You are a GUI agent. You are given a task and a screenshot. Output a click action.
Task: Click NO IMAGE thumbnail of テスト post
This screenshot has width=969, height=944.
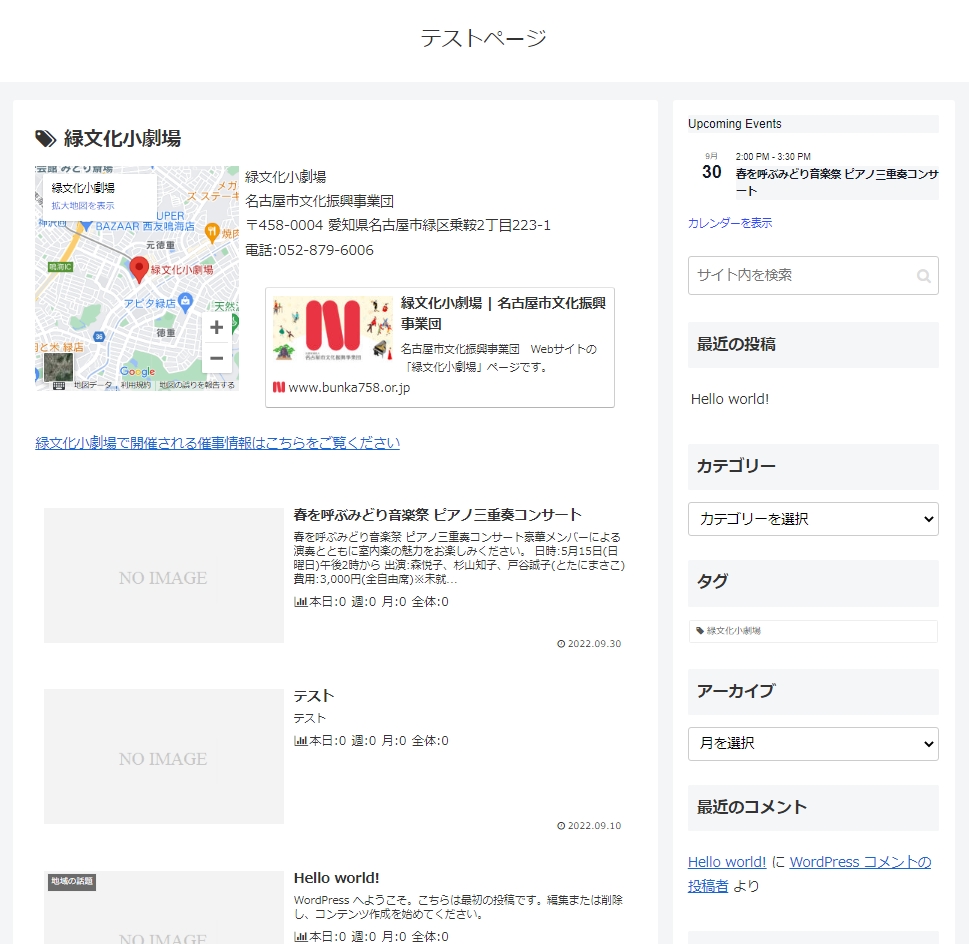point(164,756)
